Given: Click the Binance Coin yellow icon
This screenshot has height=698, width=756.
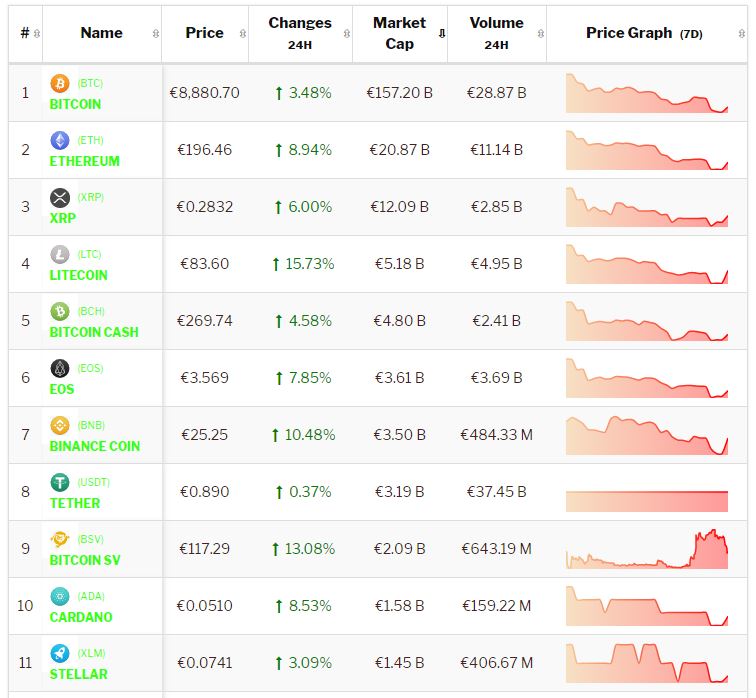Looking at the screenshot, I should click(59, 425).
